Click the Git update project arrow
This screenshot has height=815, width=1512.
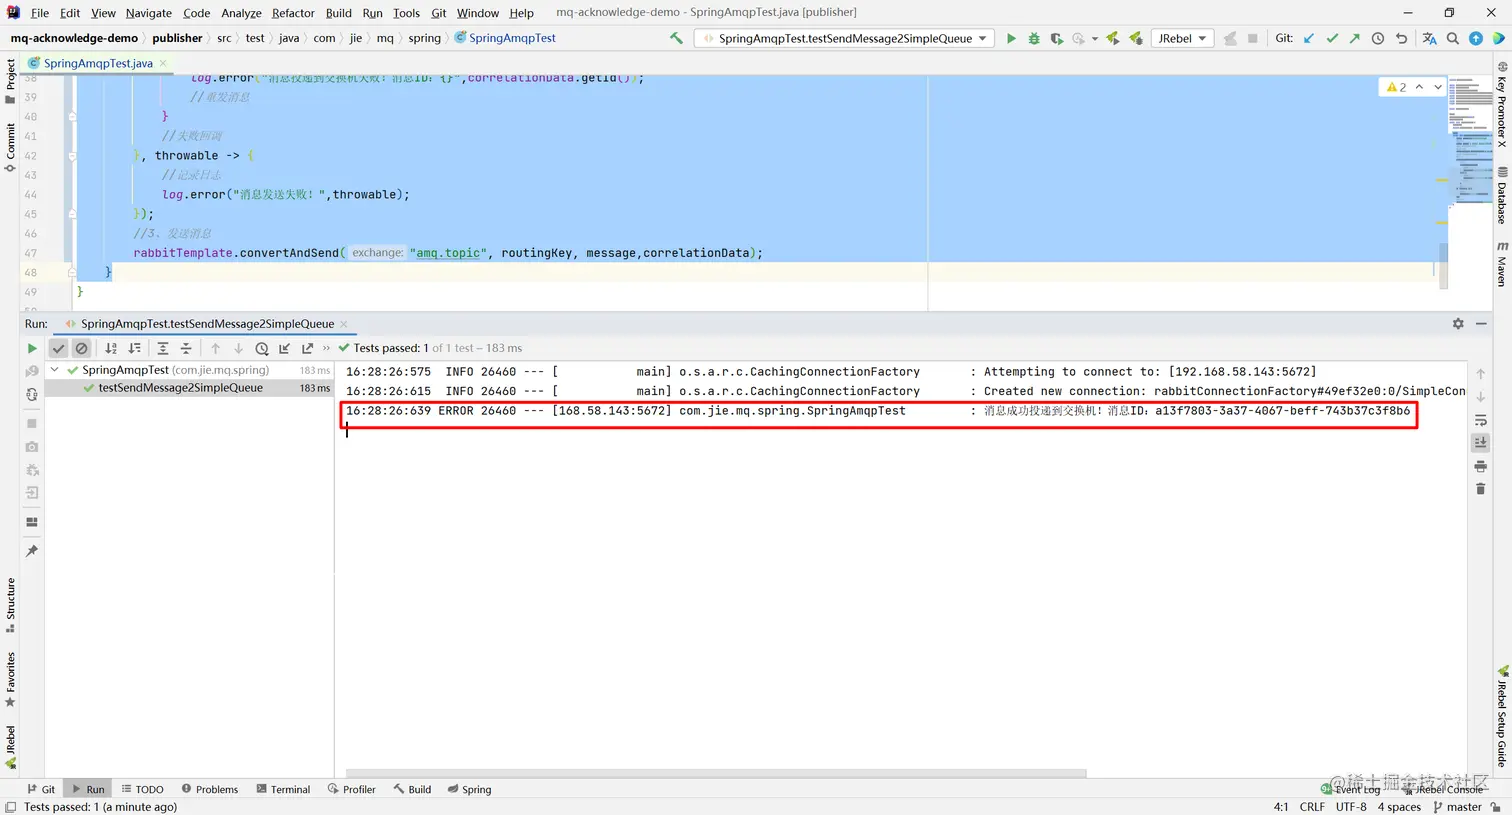[1309, 38]
